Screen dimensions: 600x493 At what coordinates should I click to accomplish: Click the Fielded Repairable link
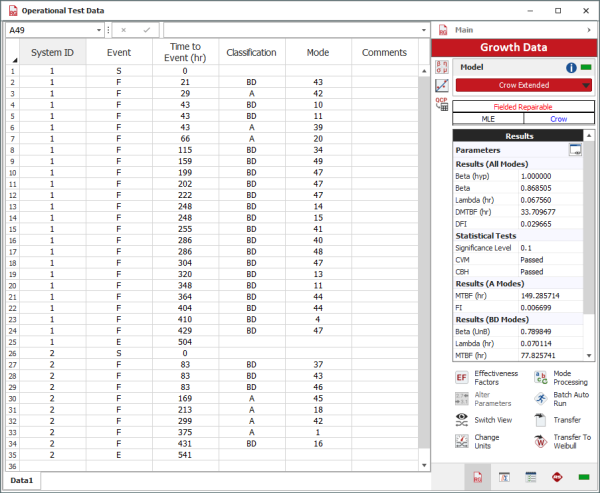click(x=523, y=107)
